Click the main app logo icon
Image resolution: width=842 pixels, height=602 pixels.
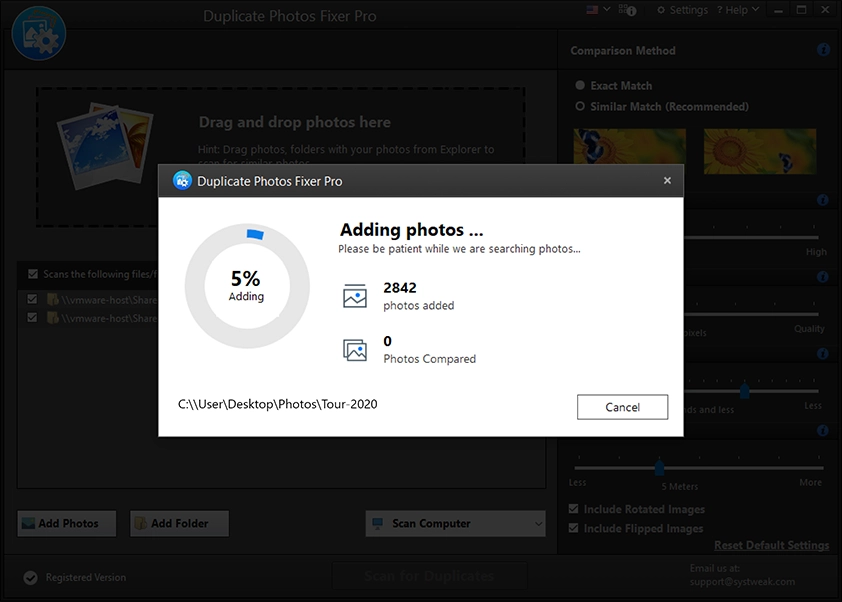tap(39, 33)
